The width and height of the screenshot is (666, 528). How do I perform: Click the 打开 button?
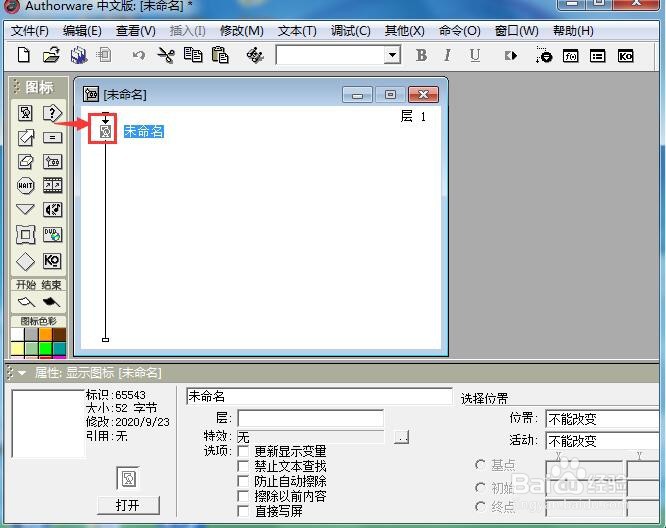[x=128, y=505]
